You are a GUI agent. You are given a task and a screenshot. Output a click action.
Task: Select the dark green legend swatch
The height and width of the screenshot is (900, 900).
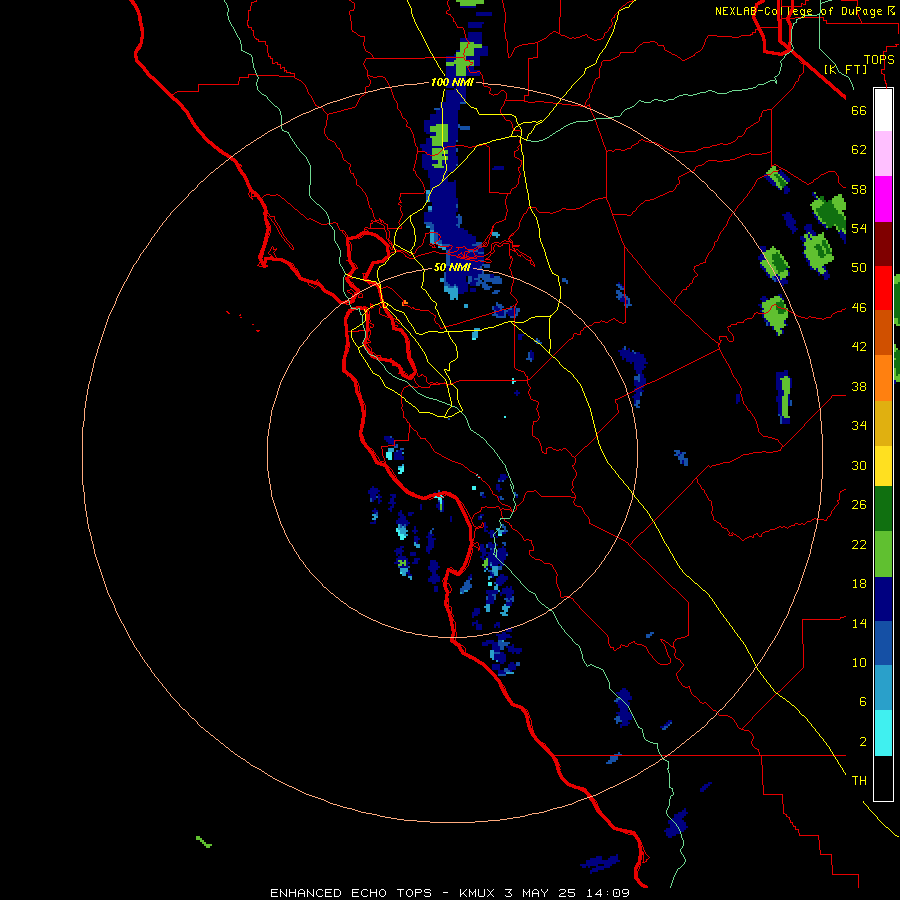[883, 509]
